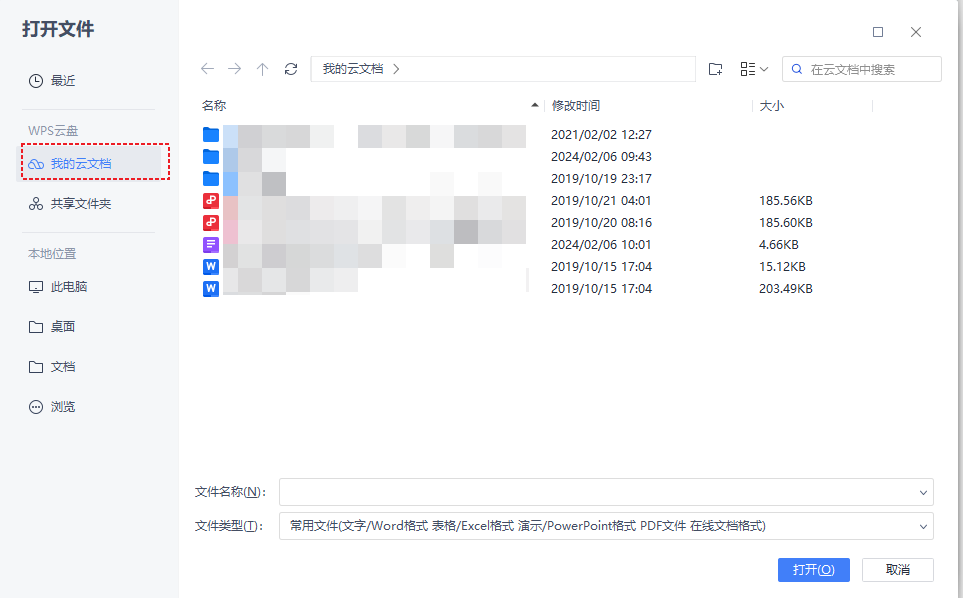Sort files by 修改时间 column
The width and height of the screenshot is (963, 598).
point(576,106)
